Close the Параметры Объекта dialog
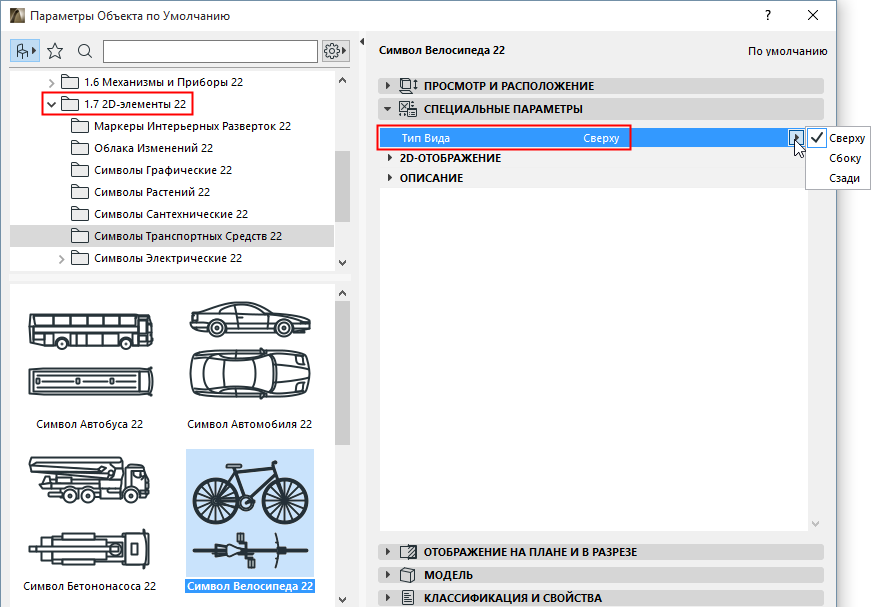 point(813,15)
